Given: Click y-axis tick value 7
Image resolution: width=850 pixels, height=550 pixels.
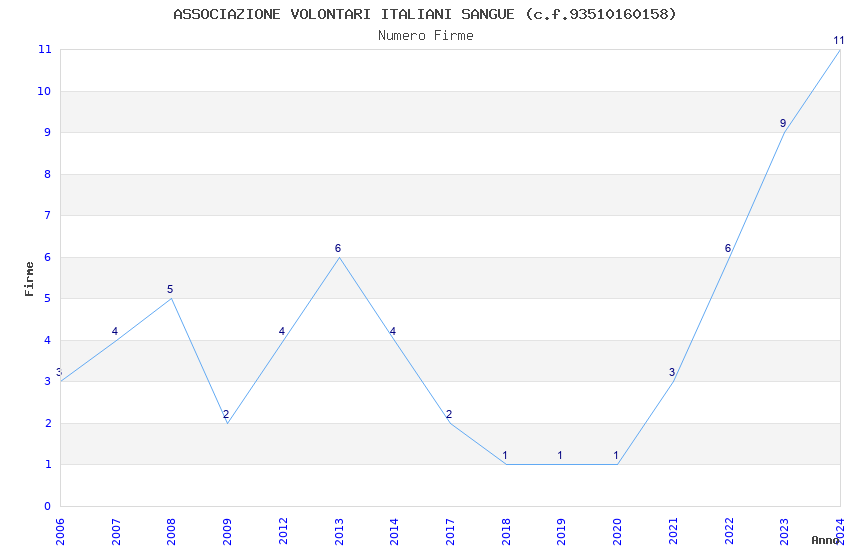Looking at the screenshot, I should click(x=48, y=215).
